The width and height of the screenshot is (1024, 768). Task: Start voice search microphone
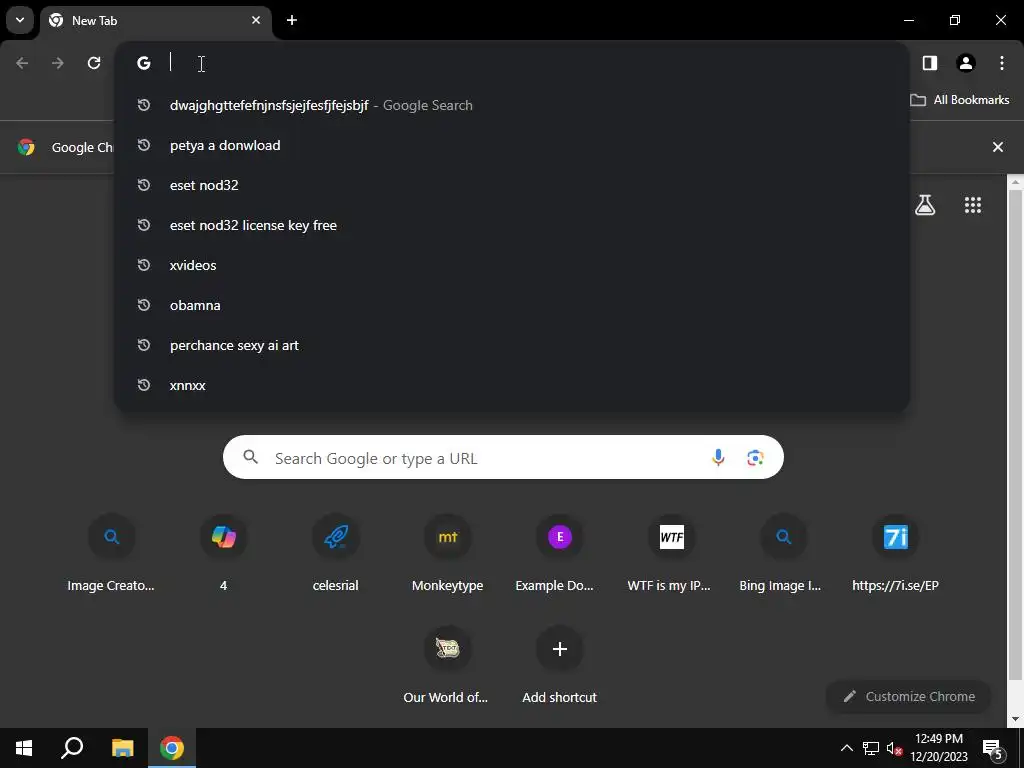[718, 458]
